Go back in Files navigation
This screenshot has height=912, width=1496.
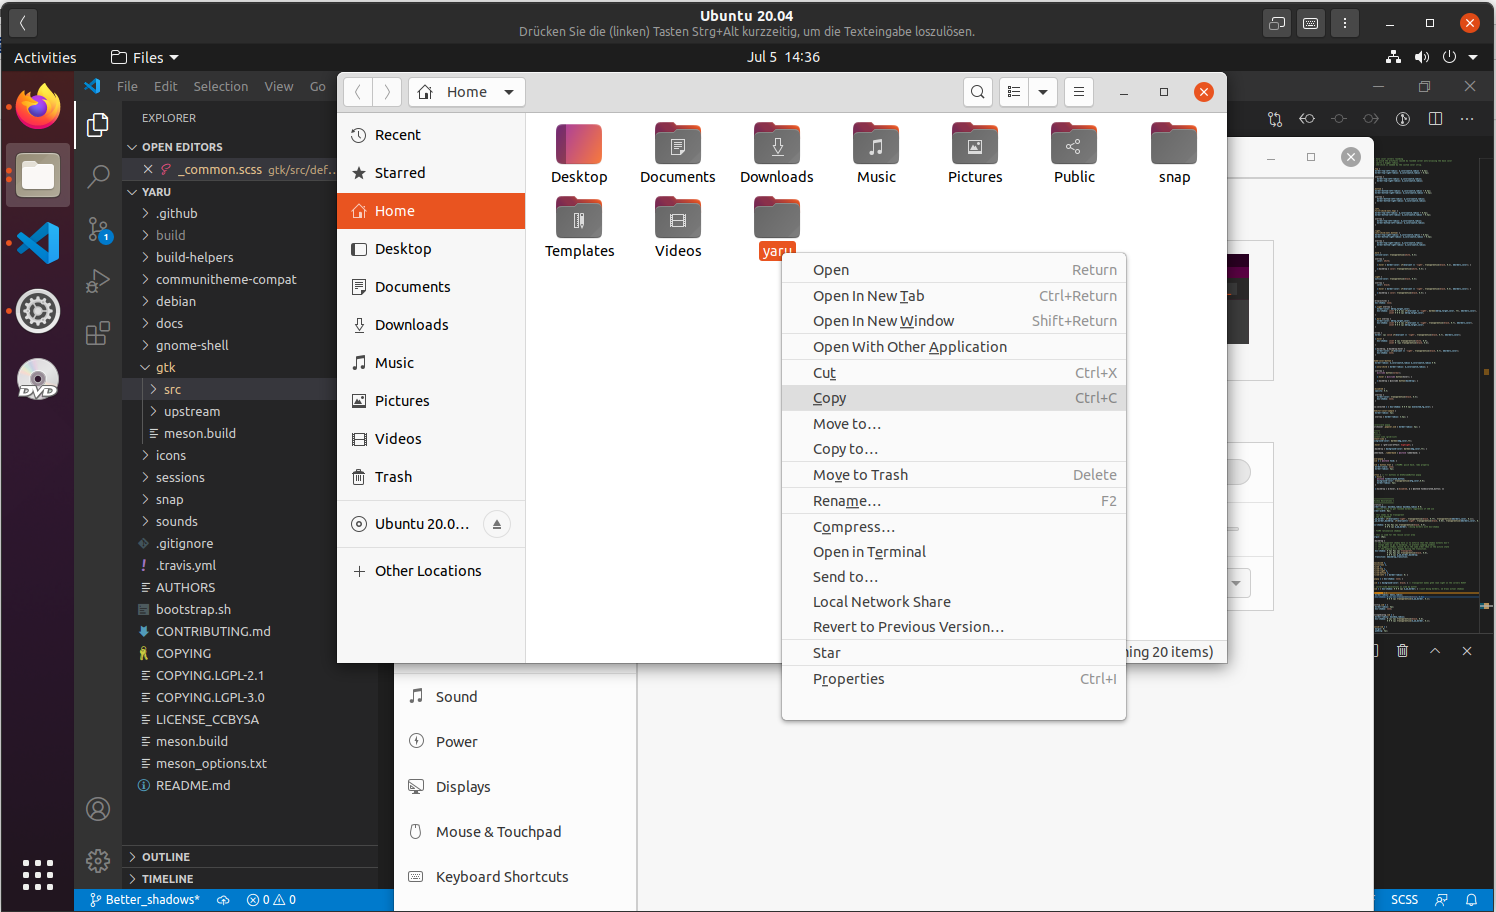pos(358,92)
